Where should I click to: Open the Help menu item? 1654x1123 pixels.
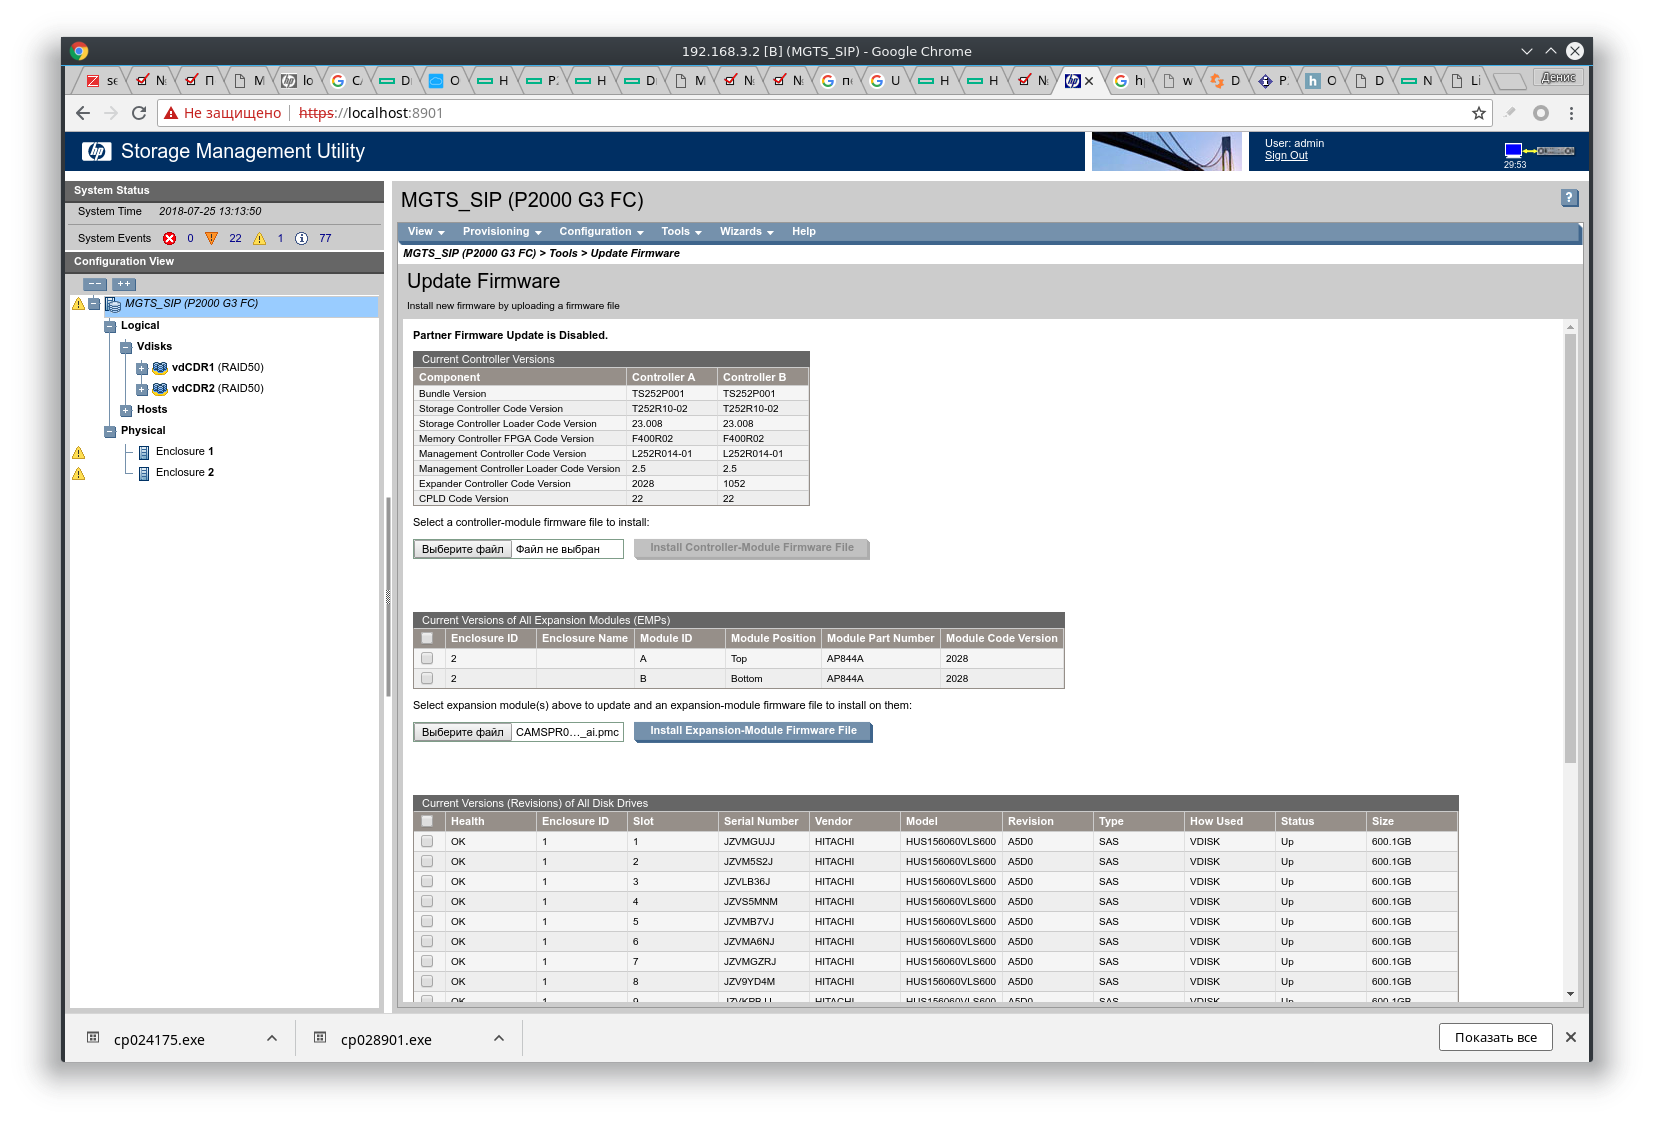[804, 232]
